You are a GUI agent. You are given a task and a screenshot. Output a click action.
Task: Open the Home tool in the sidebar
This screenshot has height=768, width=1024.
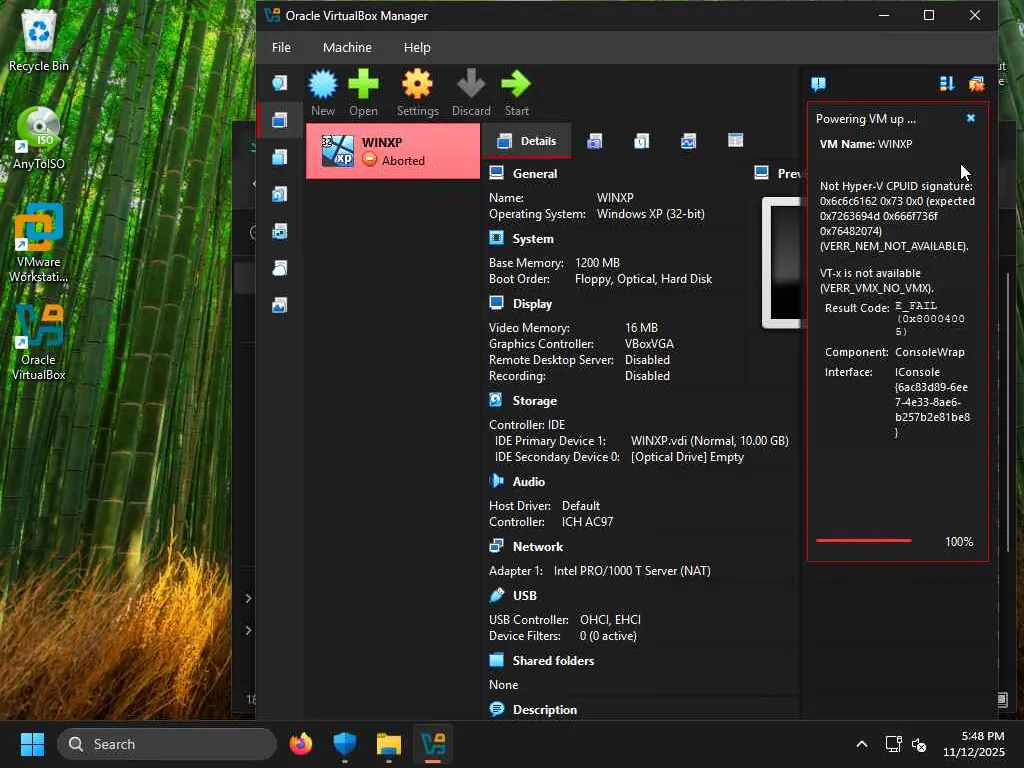[x=280, y=83]
